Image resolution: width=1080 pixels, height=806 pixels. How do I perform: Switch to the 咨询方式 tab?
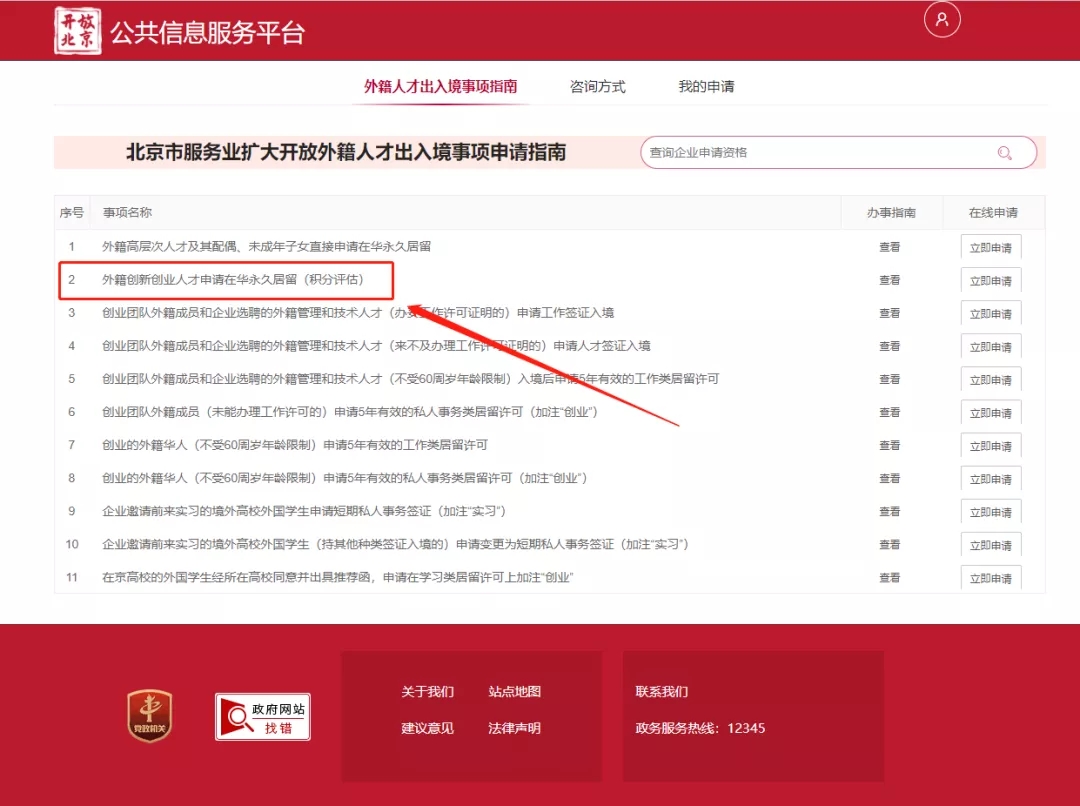click(597, 87)
